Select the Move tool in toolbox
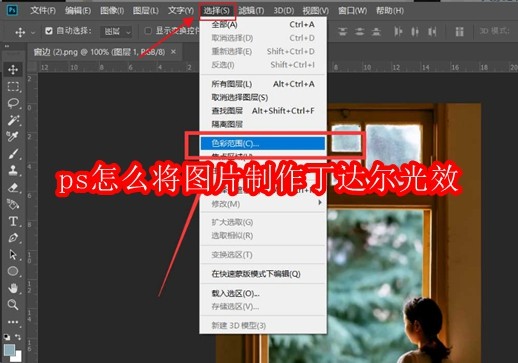 coord(13,70)
